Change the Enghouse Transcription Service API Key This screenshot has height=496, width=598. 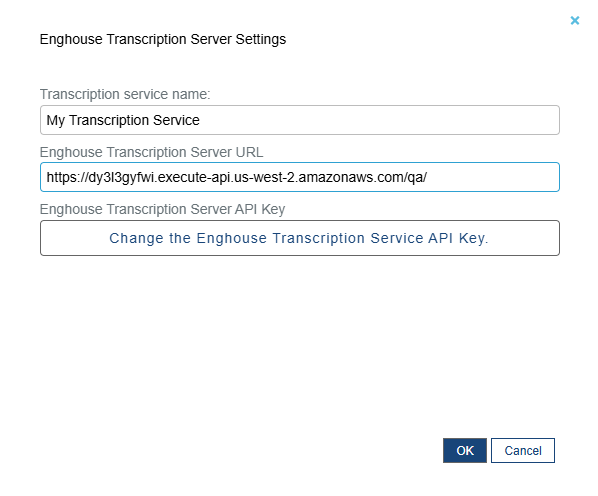[x=300, y=238]
